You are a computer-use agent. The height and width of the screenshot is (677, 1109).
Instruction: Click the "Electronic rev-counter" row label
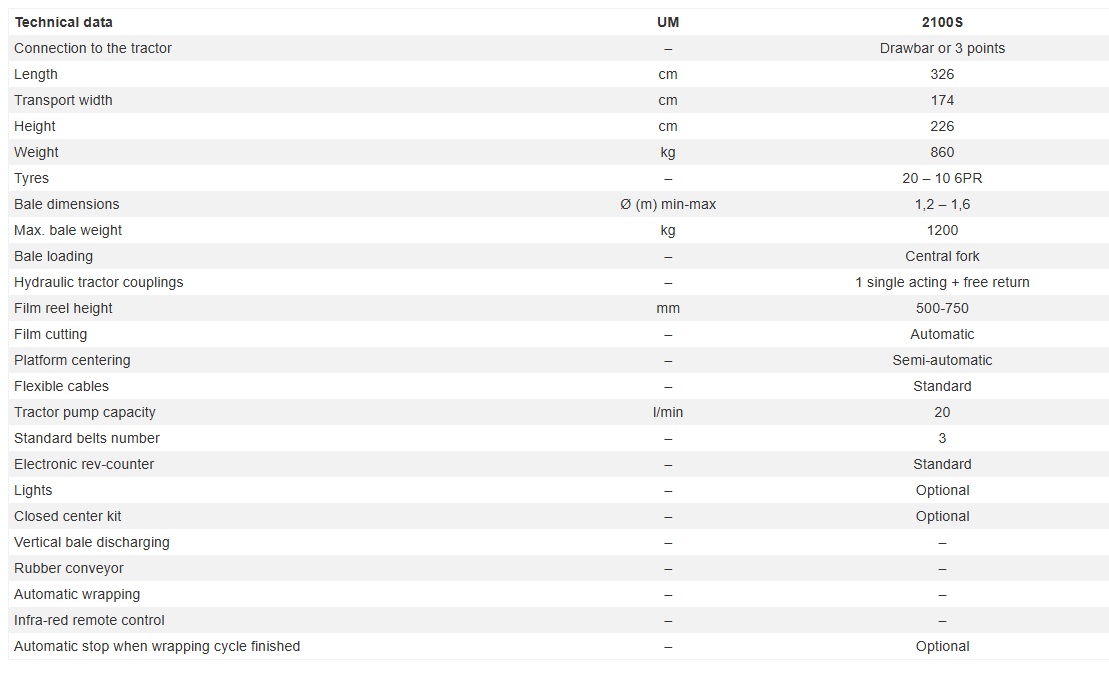(x=84, y=464)
